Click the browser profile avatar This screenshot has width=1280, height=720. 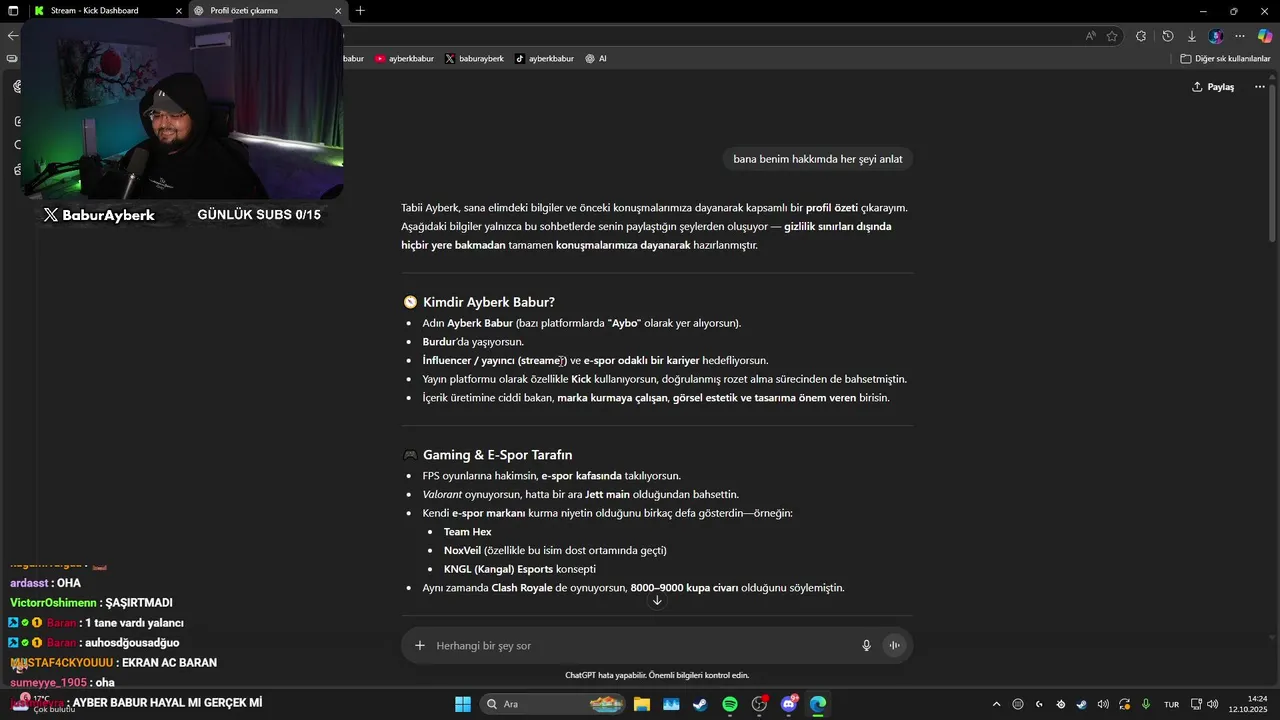[1216, 36]
